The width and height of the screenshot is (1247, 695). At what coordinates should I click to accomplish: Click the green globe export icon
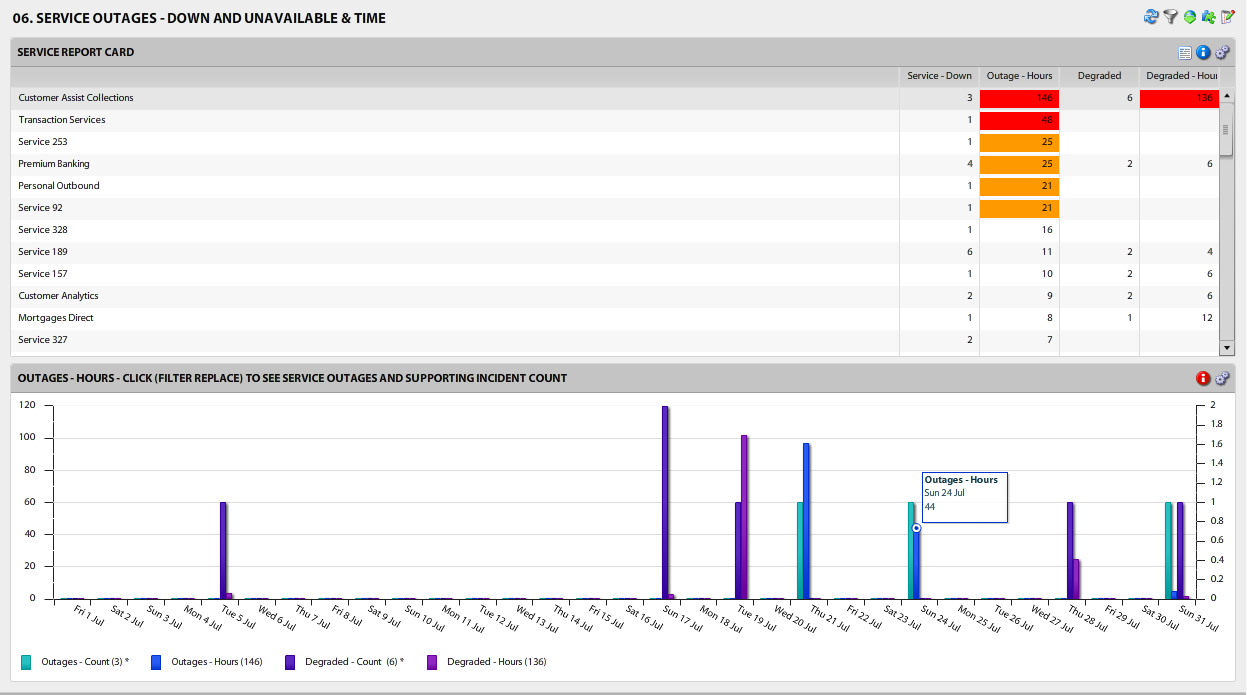(1189, 16)
